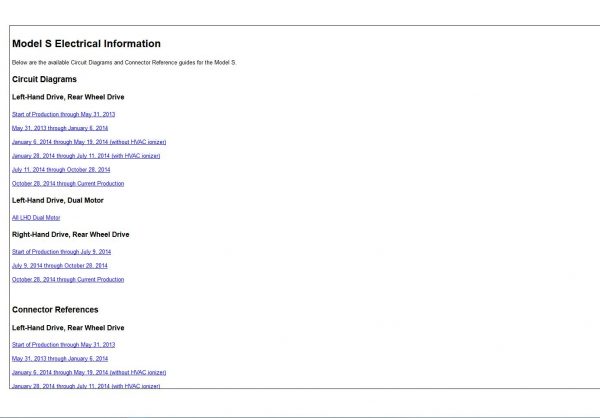Open Connector References 'January 6, 2014 through May 19, 2014' link

(89, 372)
